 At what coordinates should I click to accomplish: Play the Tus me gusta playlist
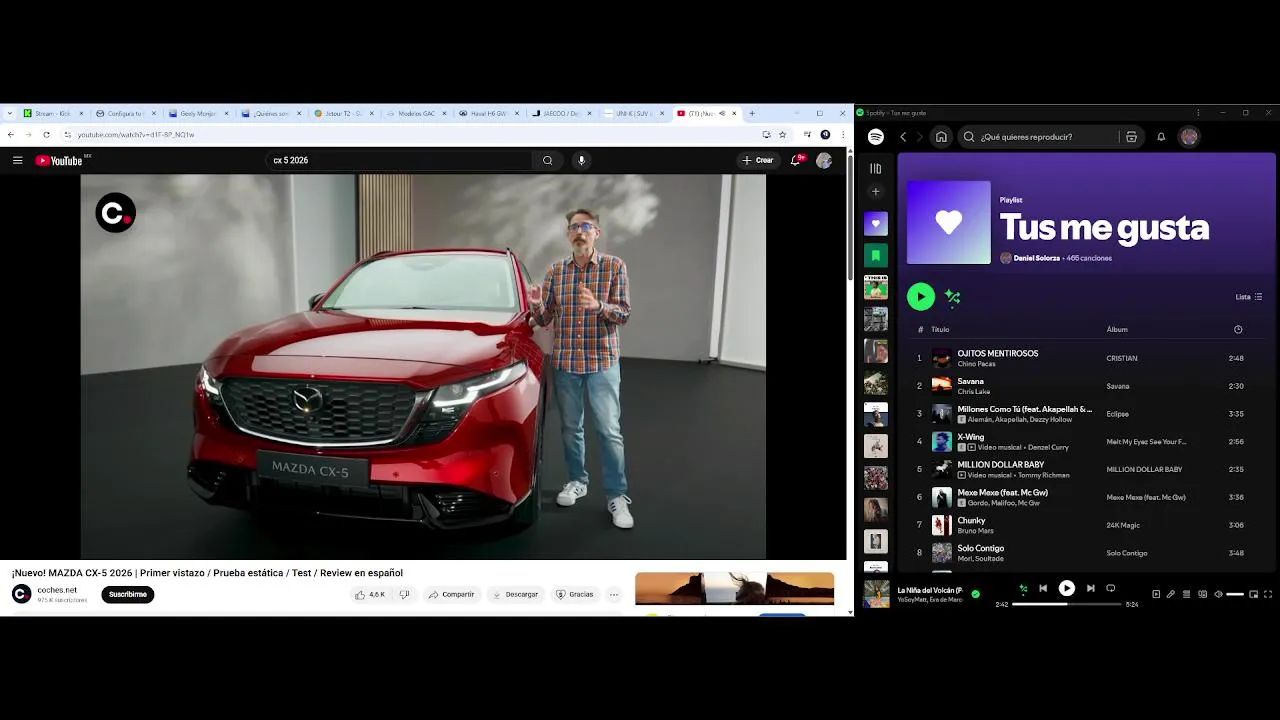click(921, 296)
